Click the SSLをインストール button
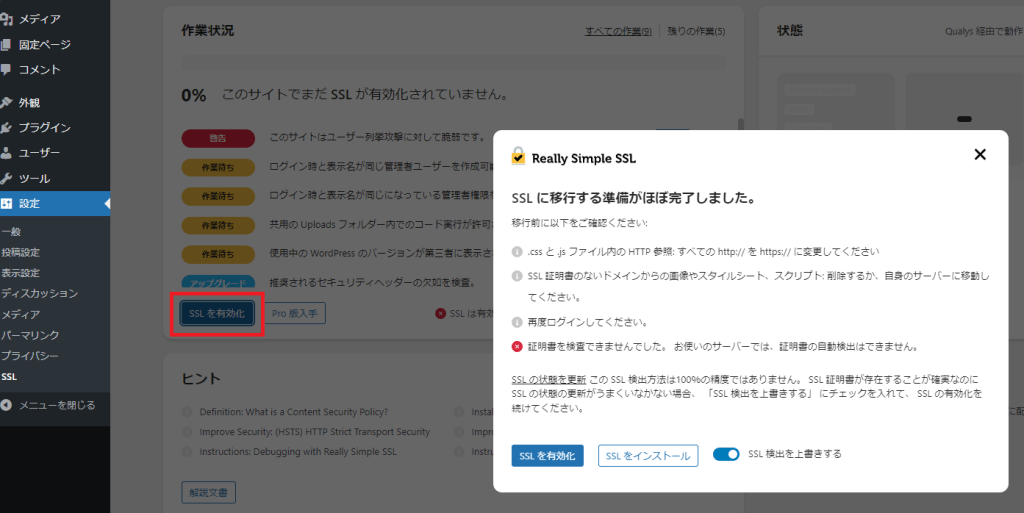 point(648,456)
